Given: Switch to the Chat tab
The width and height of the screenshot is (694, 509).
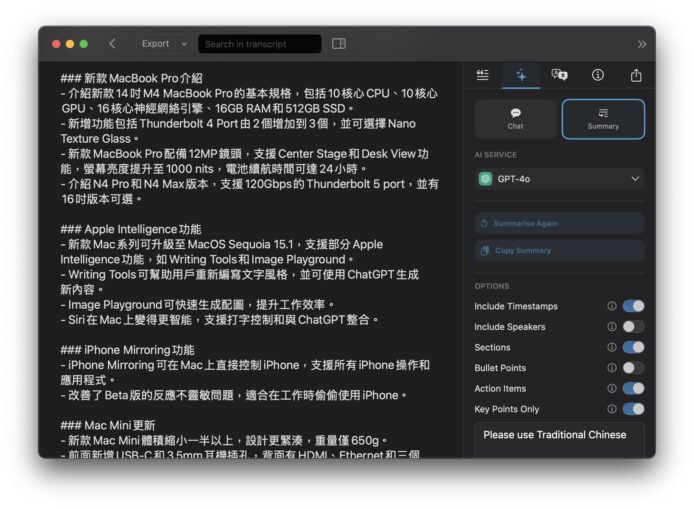Looking at the screenshot, I should point(515,119).
